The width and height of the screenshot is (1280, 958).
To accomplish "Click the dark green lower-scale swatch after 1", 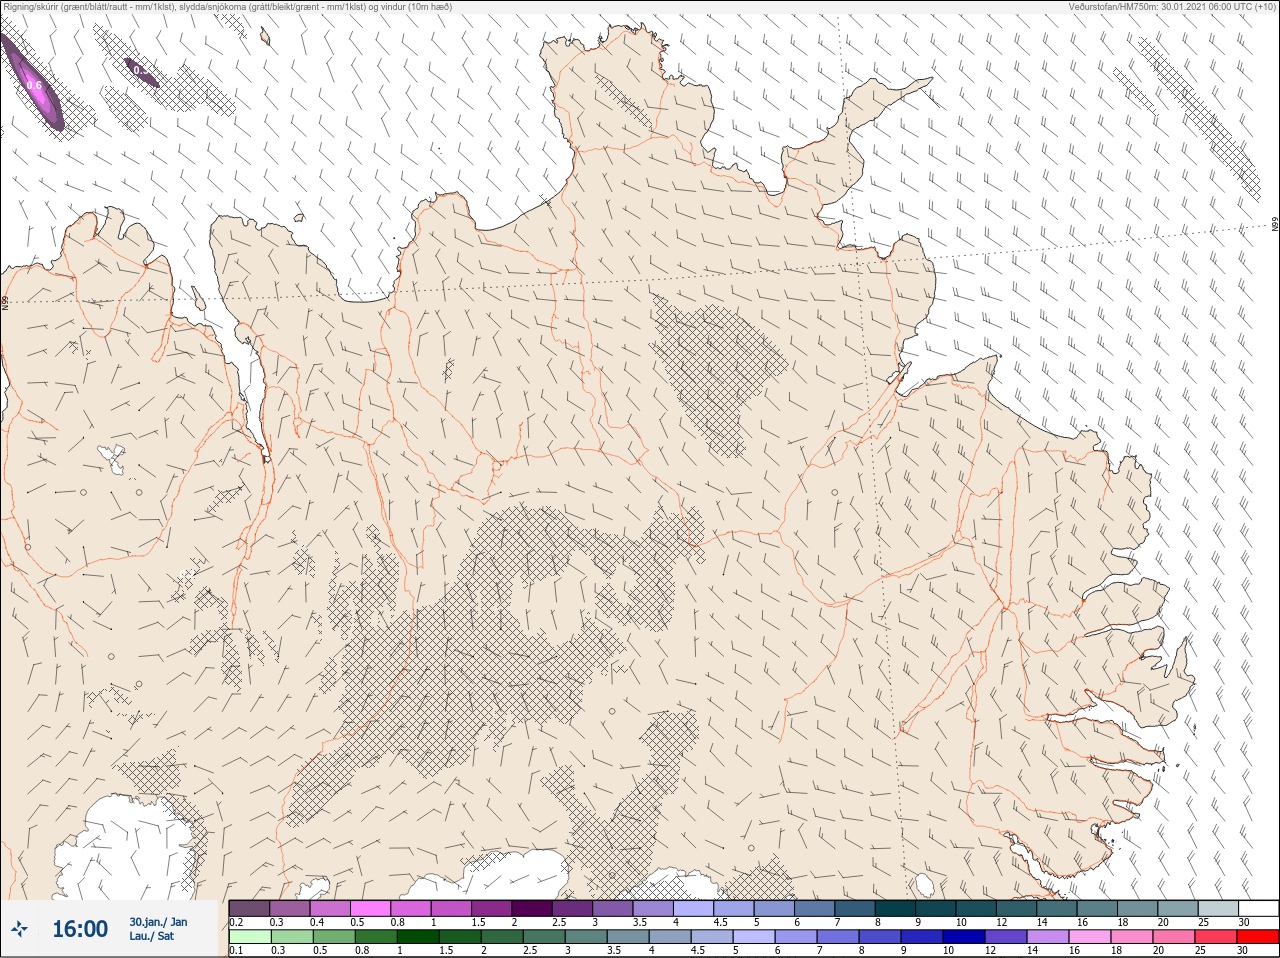I will [418, 936].
